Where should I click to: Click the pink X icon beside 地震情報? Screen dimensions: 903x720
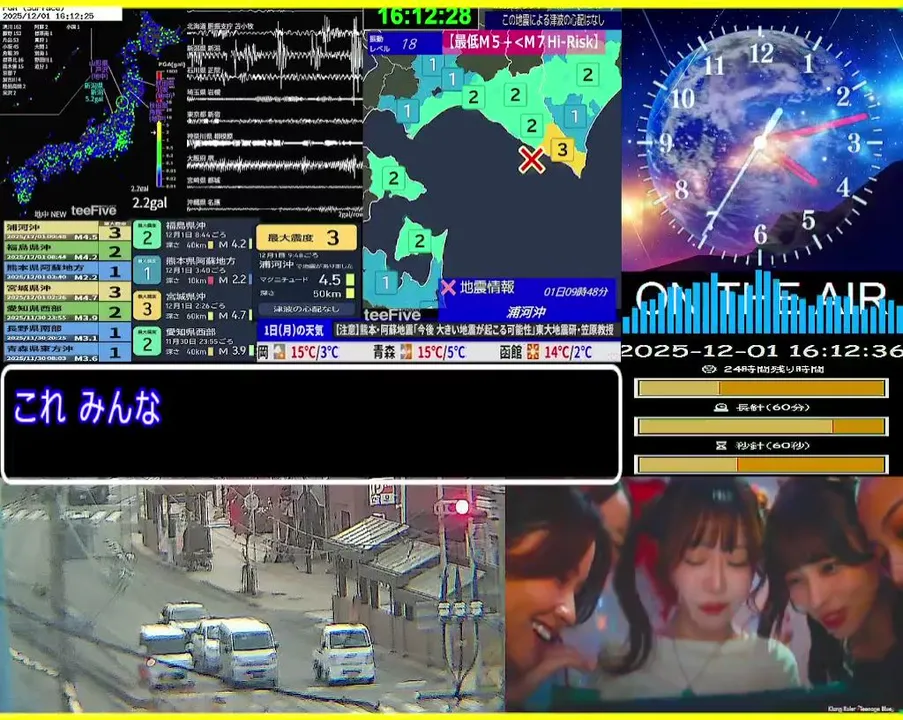point(448,287)
